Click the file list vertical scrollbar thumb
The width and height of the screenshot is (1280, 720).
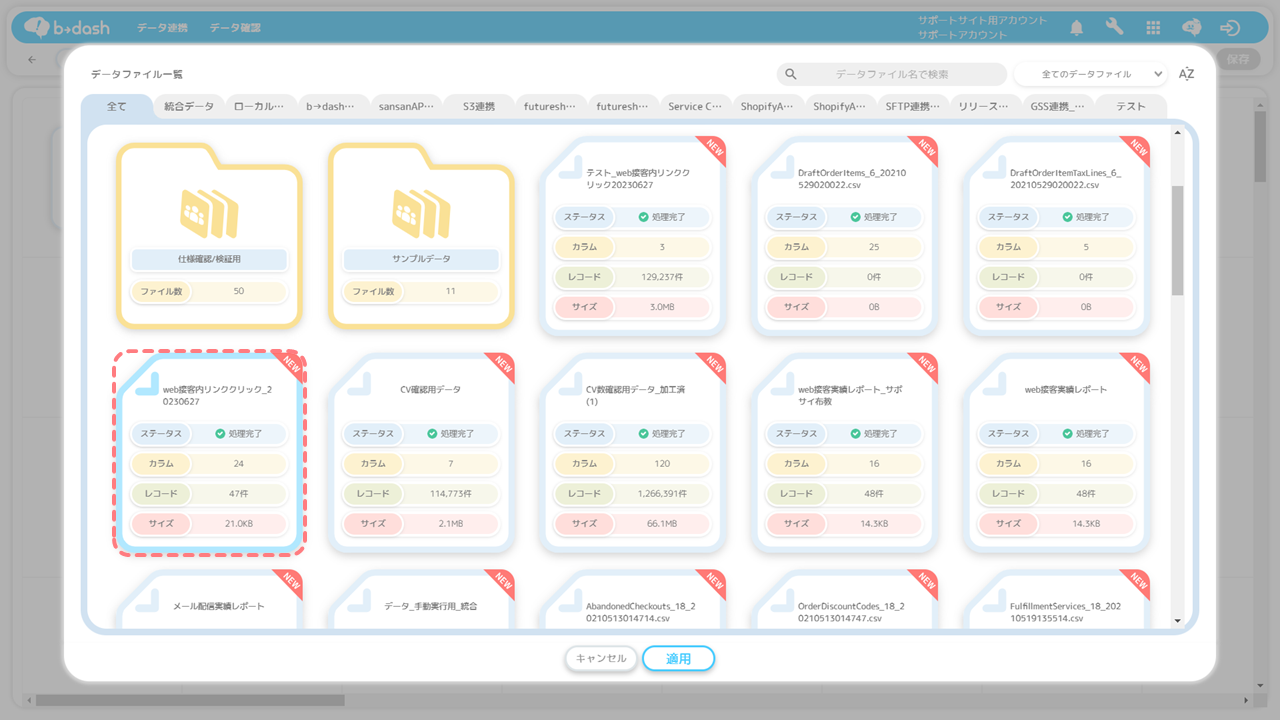(1177, 240)
